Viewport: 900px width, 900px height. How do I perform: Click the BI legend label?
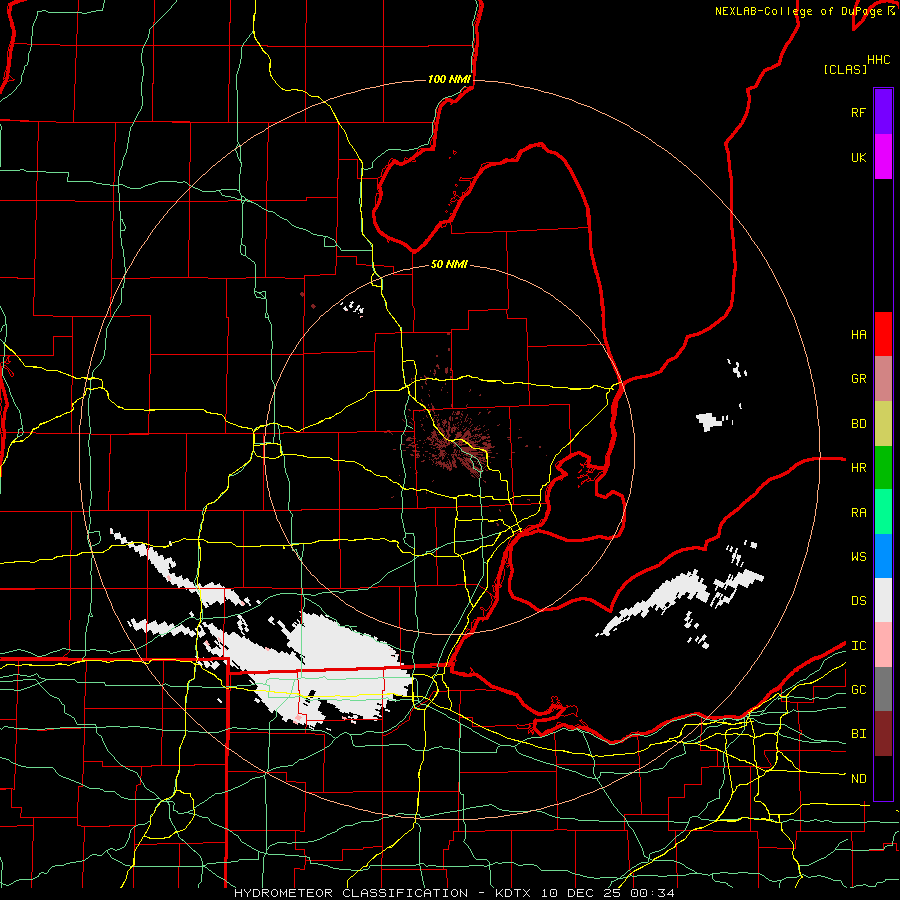(x=858, y=734)
